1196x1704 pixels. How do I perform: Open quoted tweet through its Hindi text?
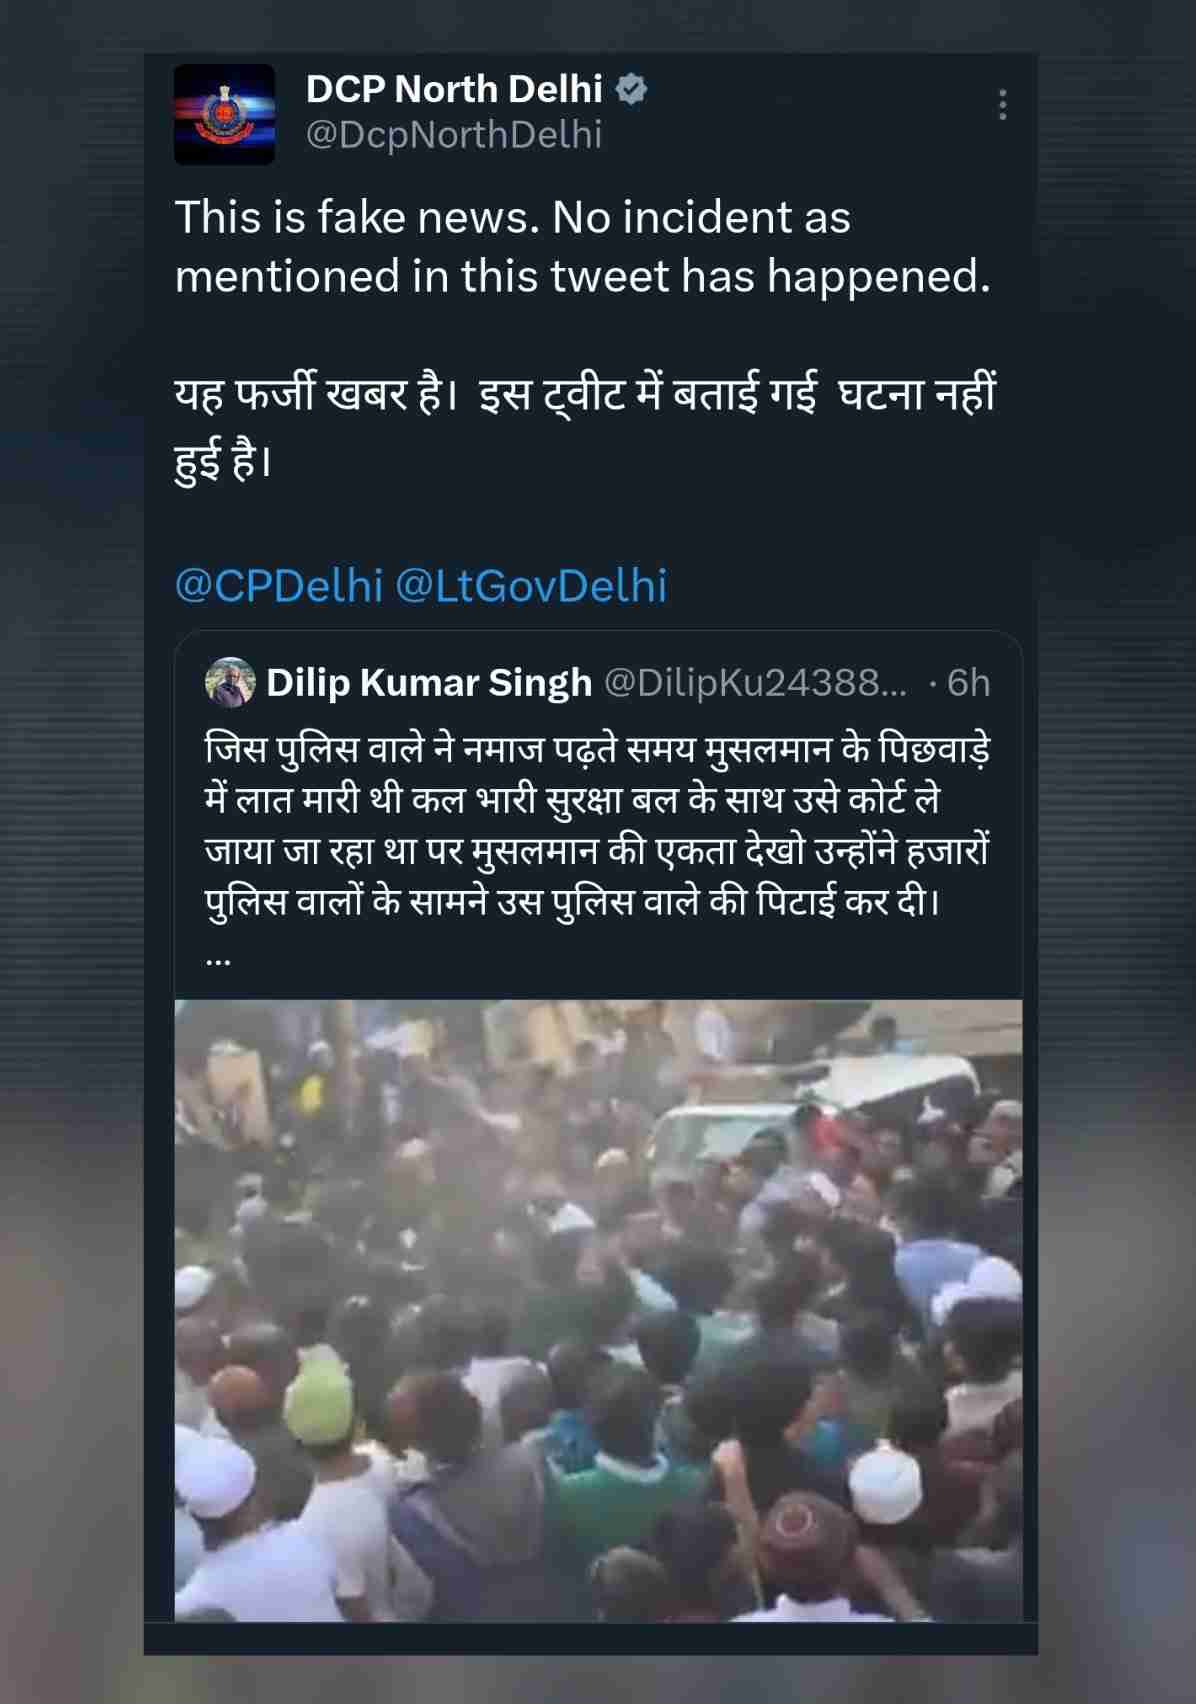tap(597, 826)
